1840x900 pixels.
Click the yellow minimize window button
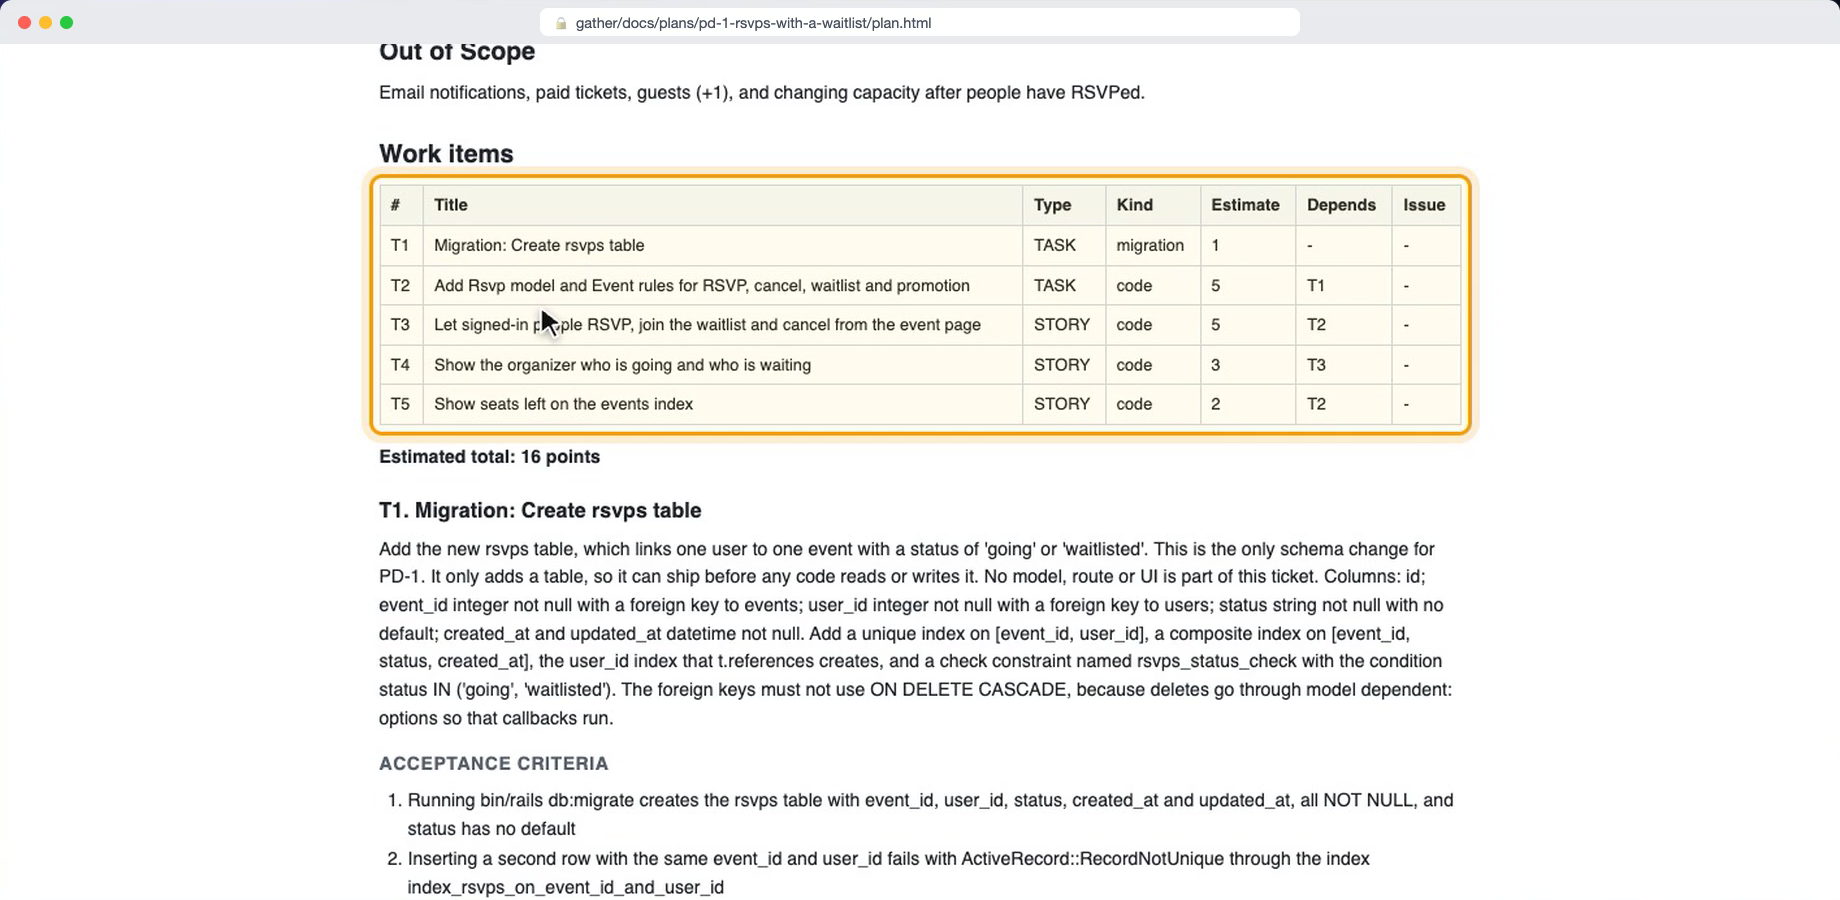pyautogui.click(x=46, y=22)
